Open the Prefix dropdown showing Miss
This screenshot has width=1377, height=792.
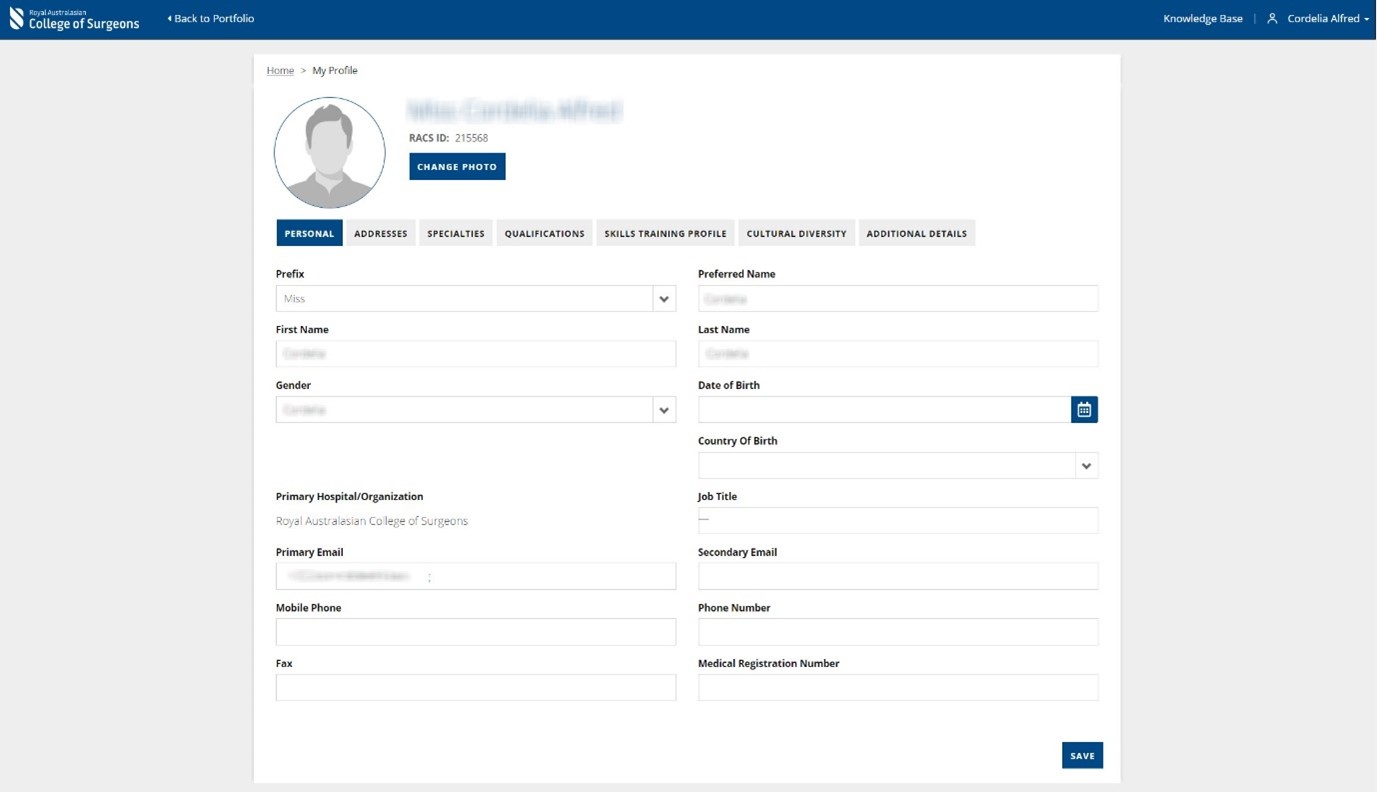point(664,298)
